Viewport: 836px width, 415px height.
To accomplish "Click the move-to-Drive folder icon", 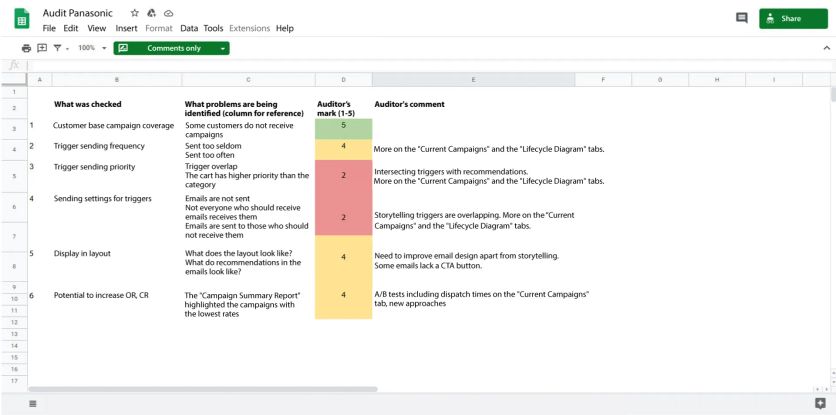I will [x=151, y=13].
